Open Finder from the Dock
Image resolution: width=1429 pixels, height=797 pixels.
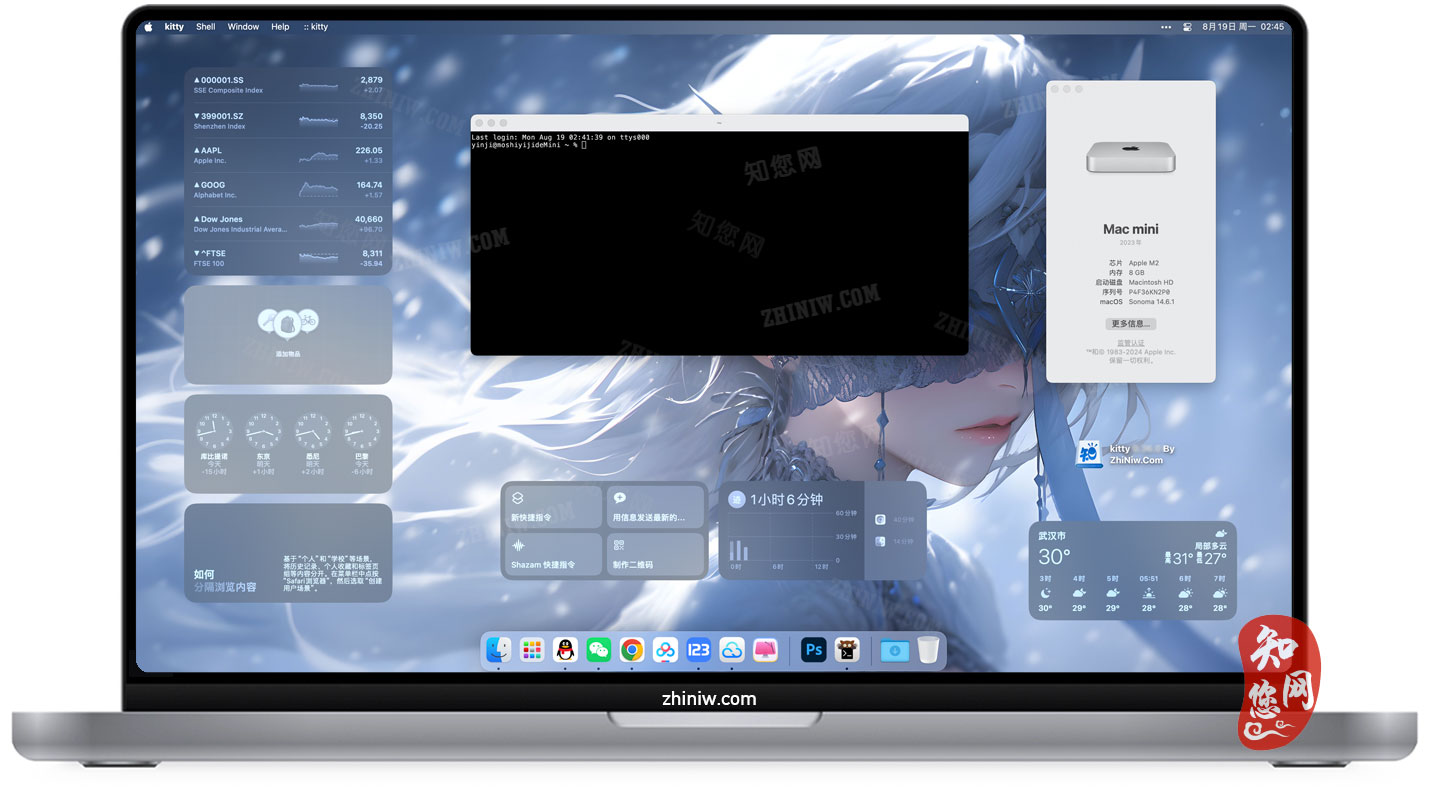498,650
